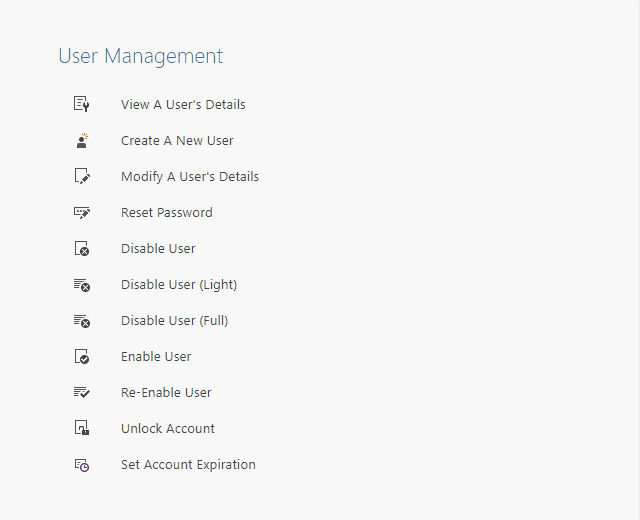This screenshot has height=520, width=640.
Task: Select Modify A User's Details link
Action: (x=190, y=177)
